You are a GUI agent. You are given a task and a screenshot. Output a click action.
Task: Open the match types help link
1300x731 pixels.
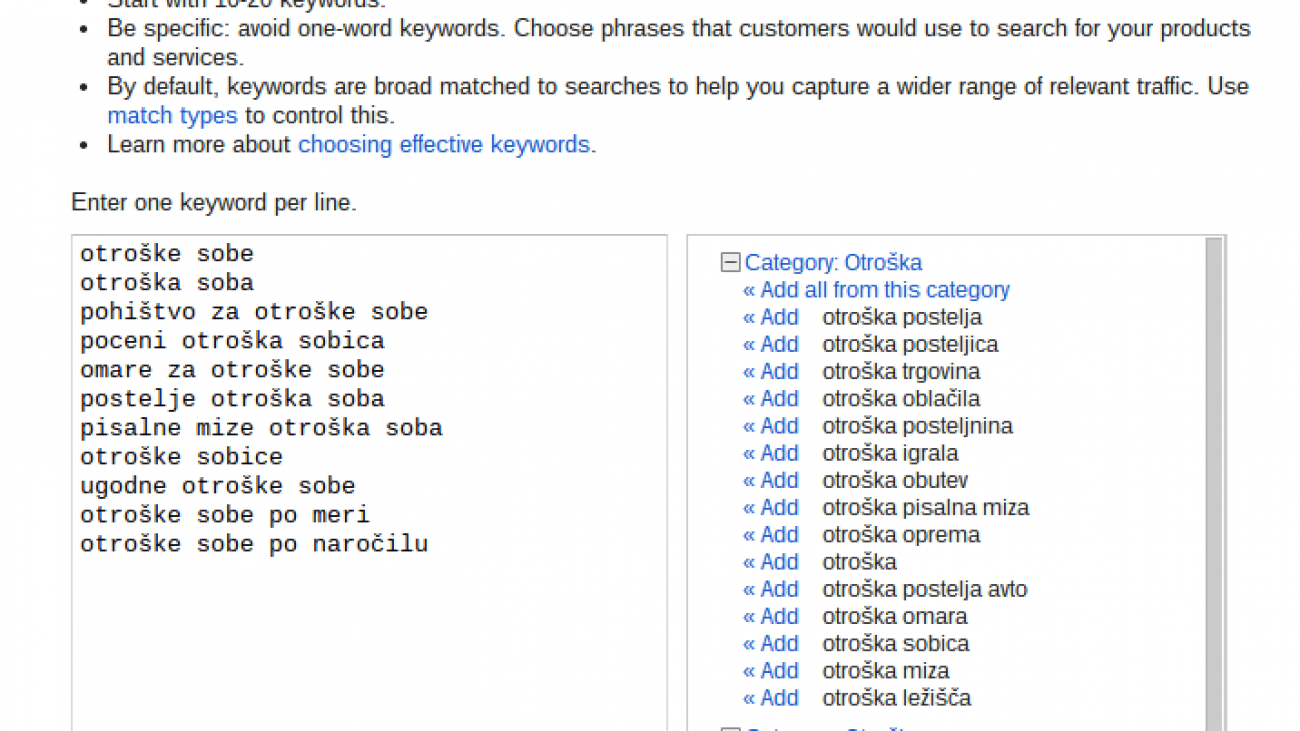[x=172, y=116]
